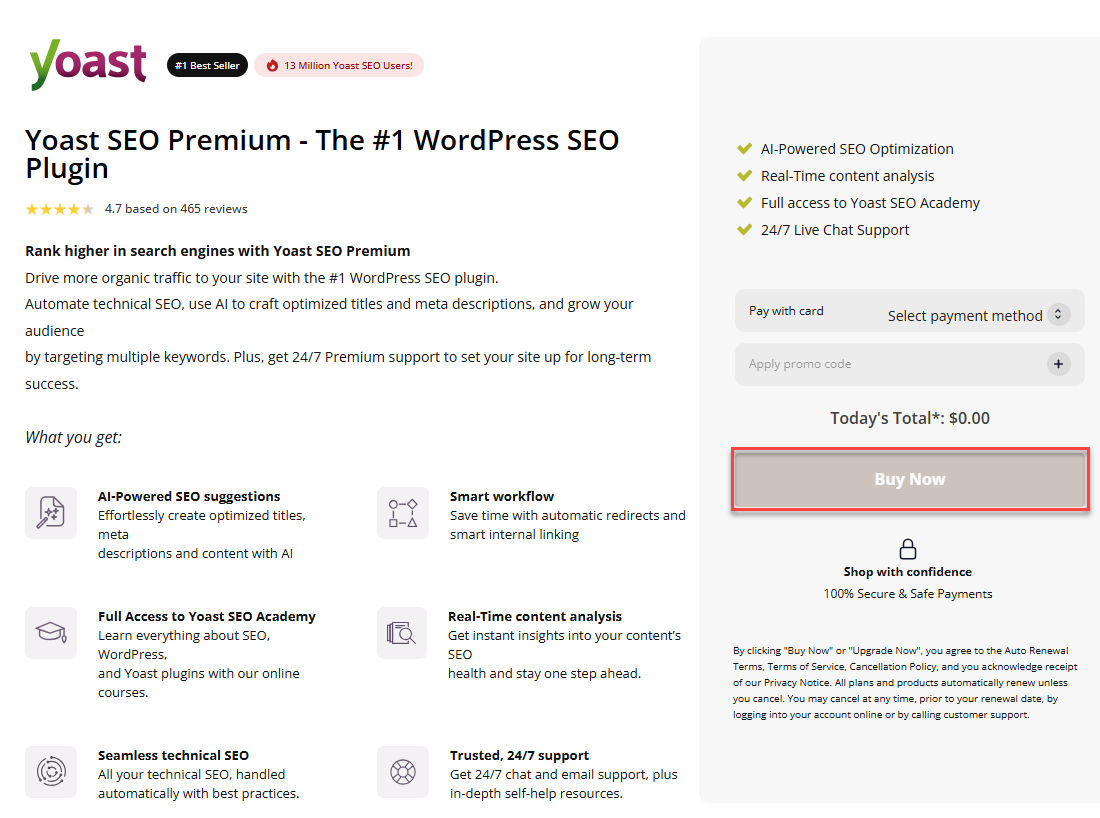Click the chevron on the payment method selector

1058,315
